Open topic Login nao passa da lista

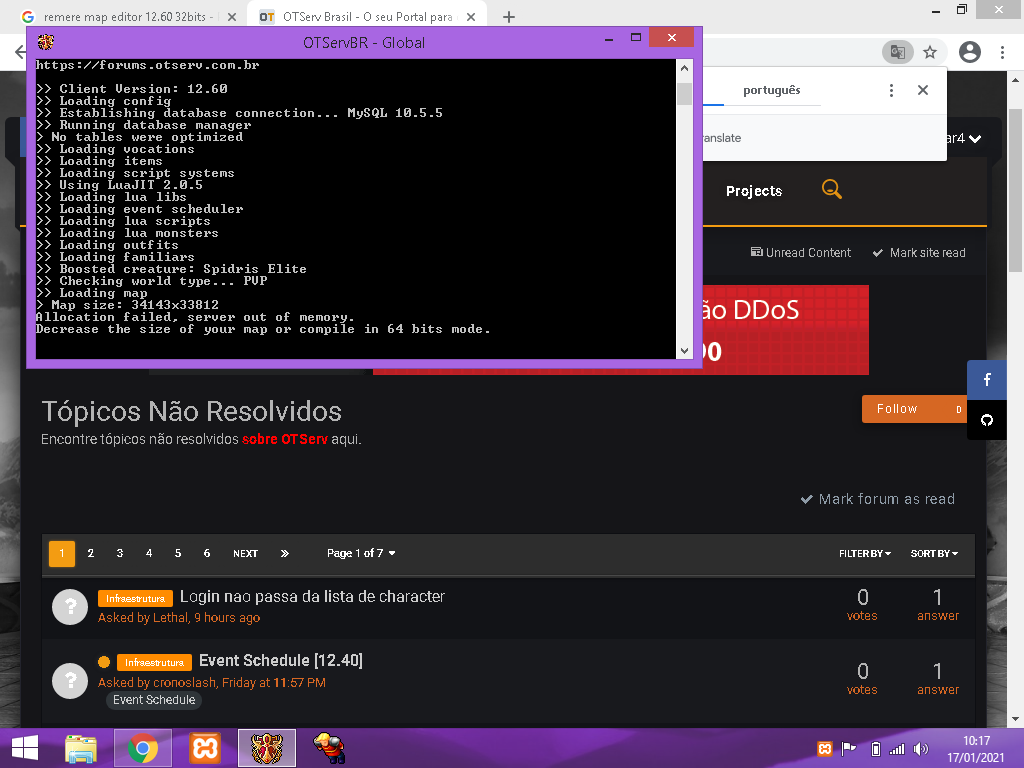tap(312, 596)
